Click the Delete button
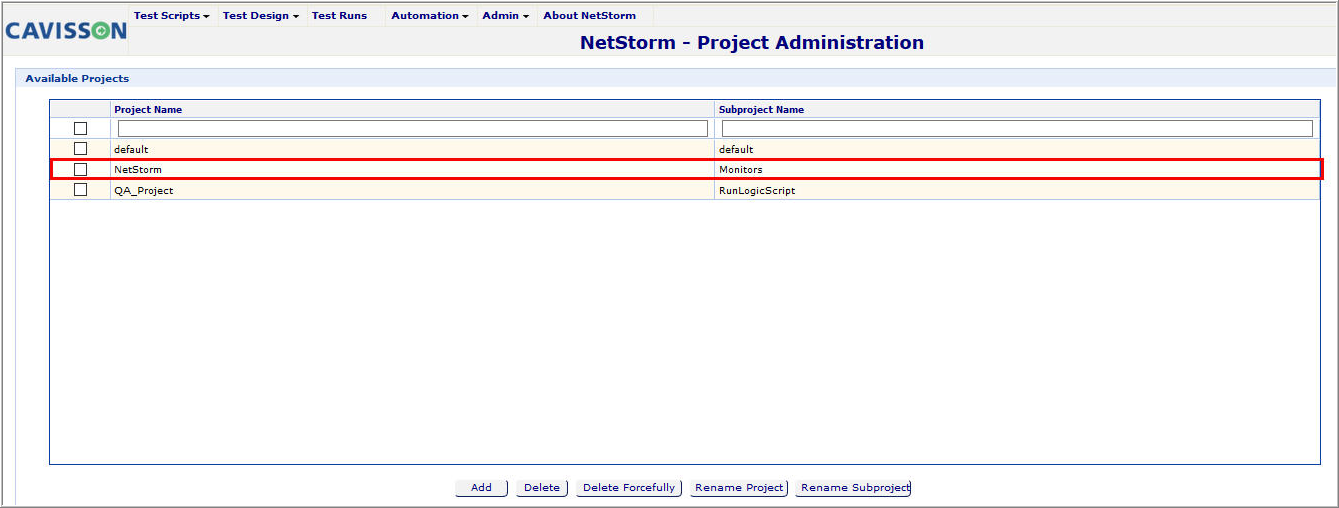Image resolution: width=1339 pixels, height=508 pixels. (542, 488)
